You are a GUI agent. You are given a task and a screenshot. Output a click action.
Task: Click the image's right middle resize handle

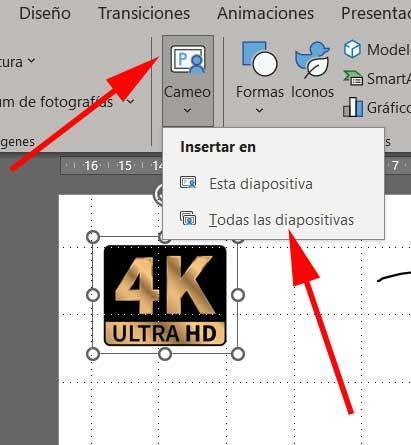238,295
